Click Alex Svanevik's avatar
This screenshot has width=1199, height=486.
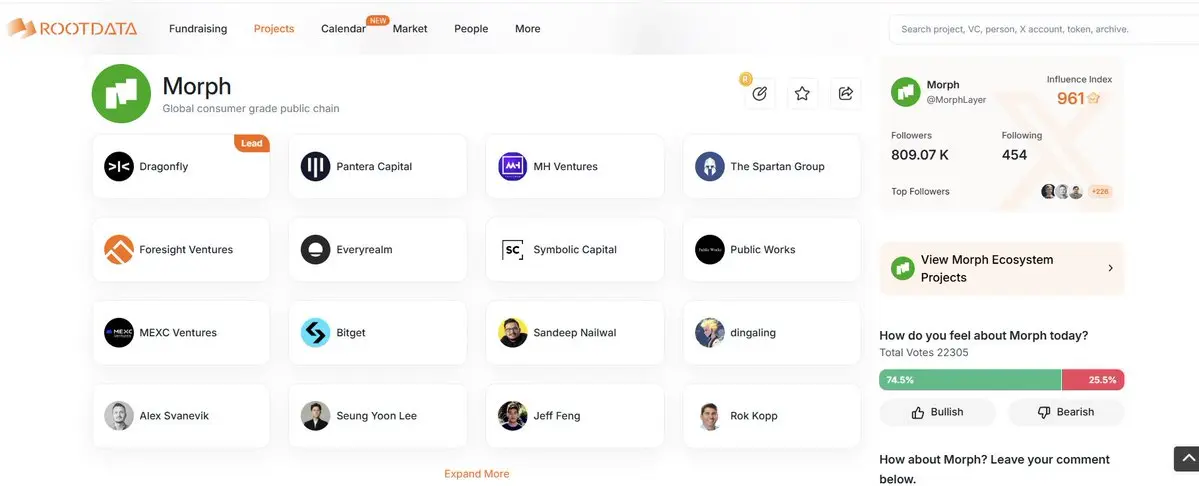click(x=119, y=416)
